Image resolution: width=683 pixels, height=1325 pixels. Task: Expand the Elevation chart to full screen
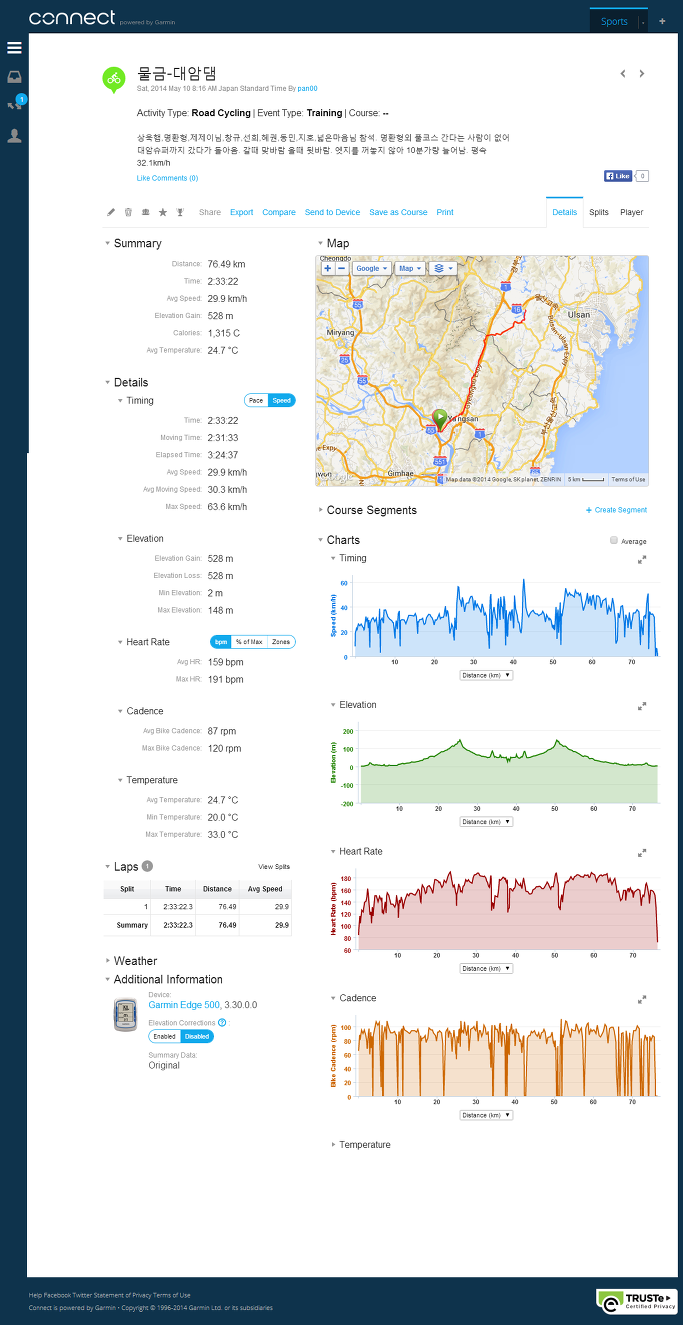click(642, 706)
